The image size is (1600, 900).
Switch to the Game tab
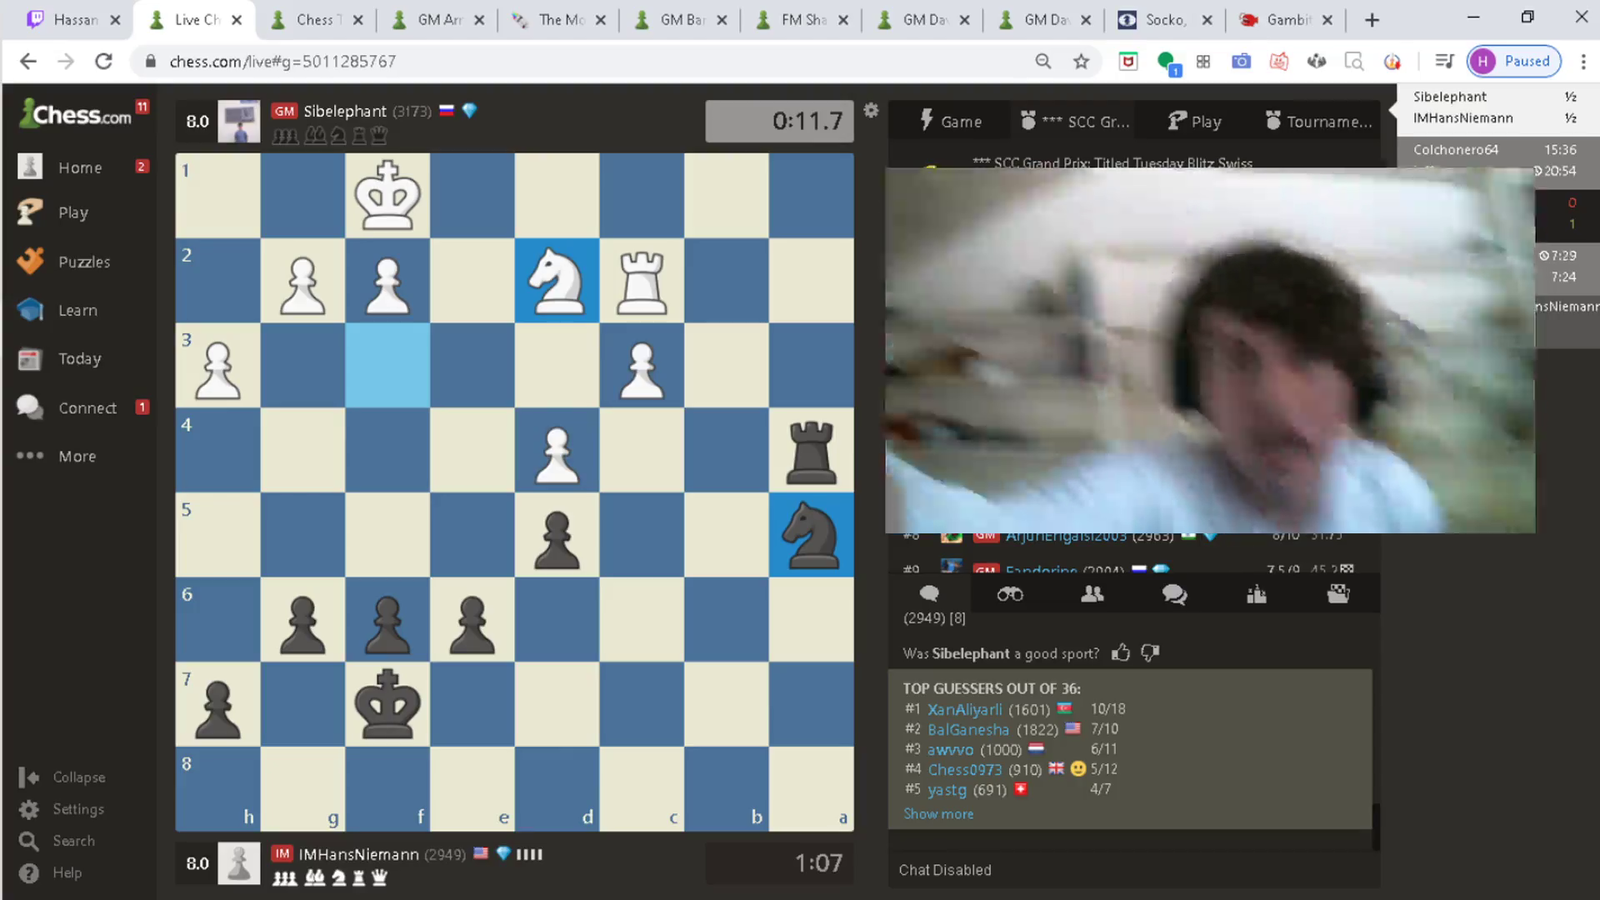tap(950, 121)
